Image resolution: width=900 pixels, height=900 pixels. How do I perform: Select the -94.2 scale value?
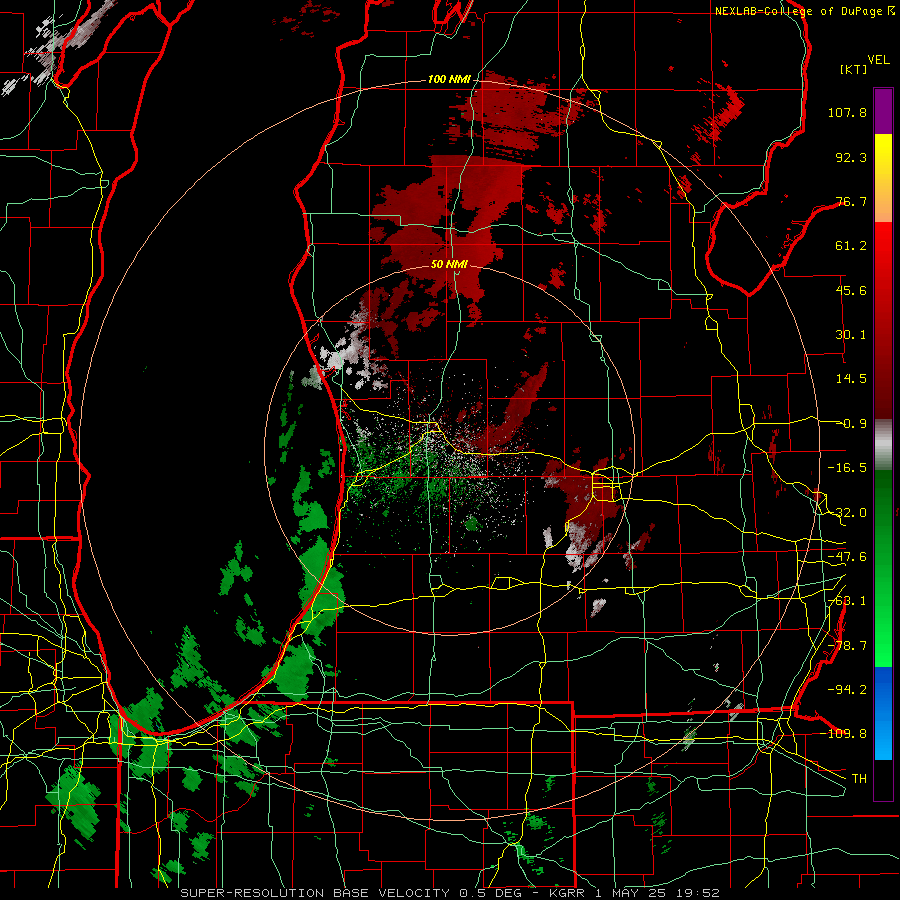(847, 689)
